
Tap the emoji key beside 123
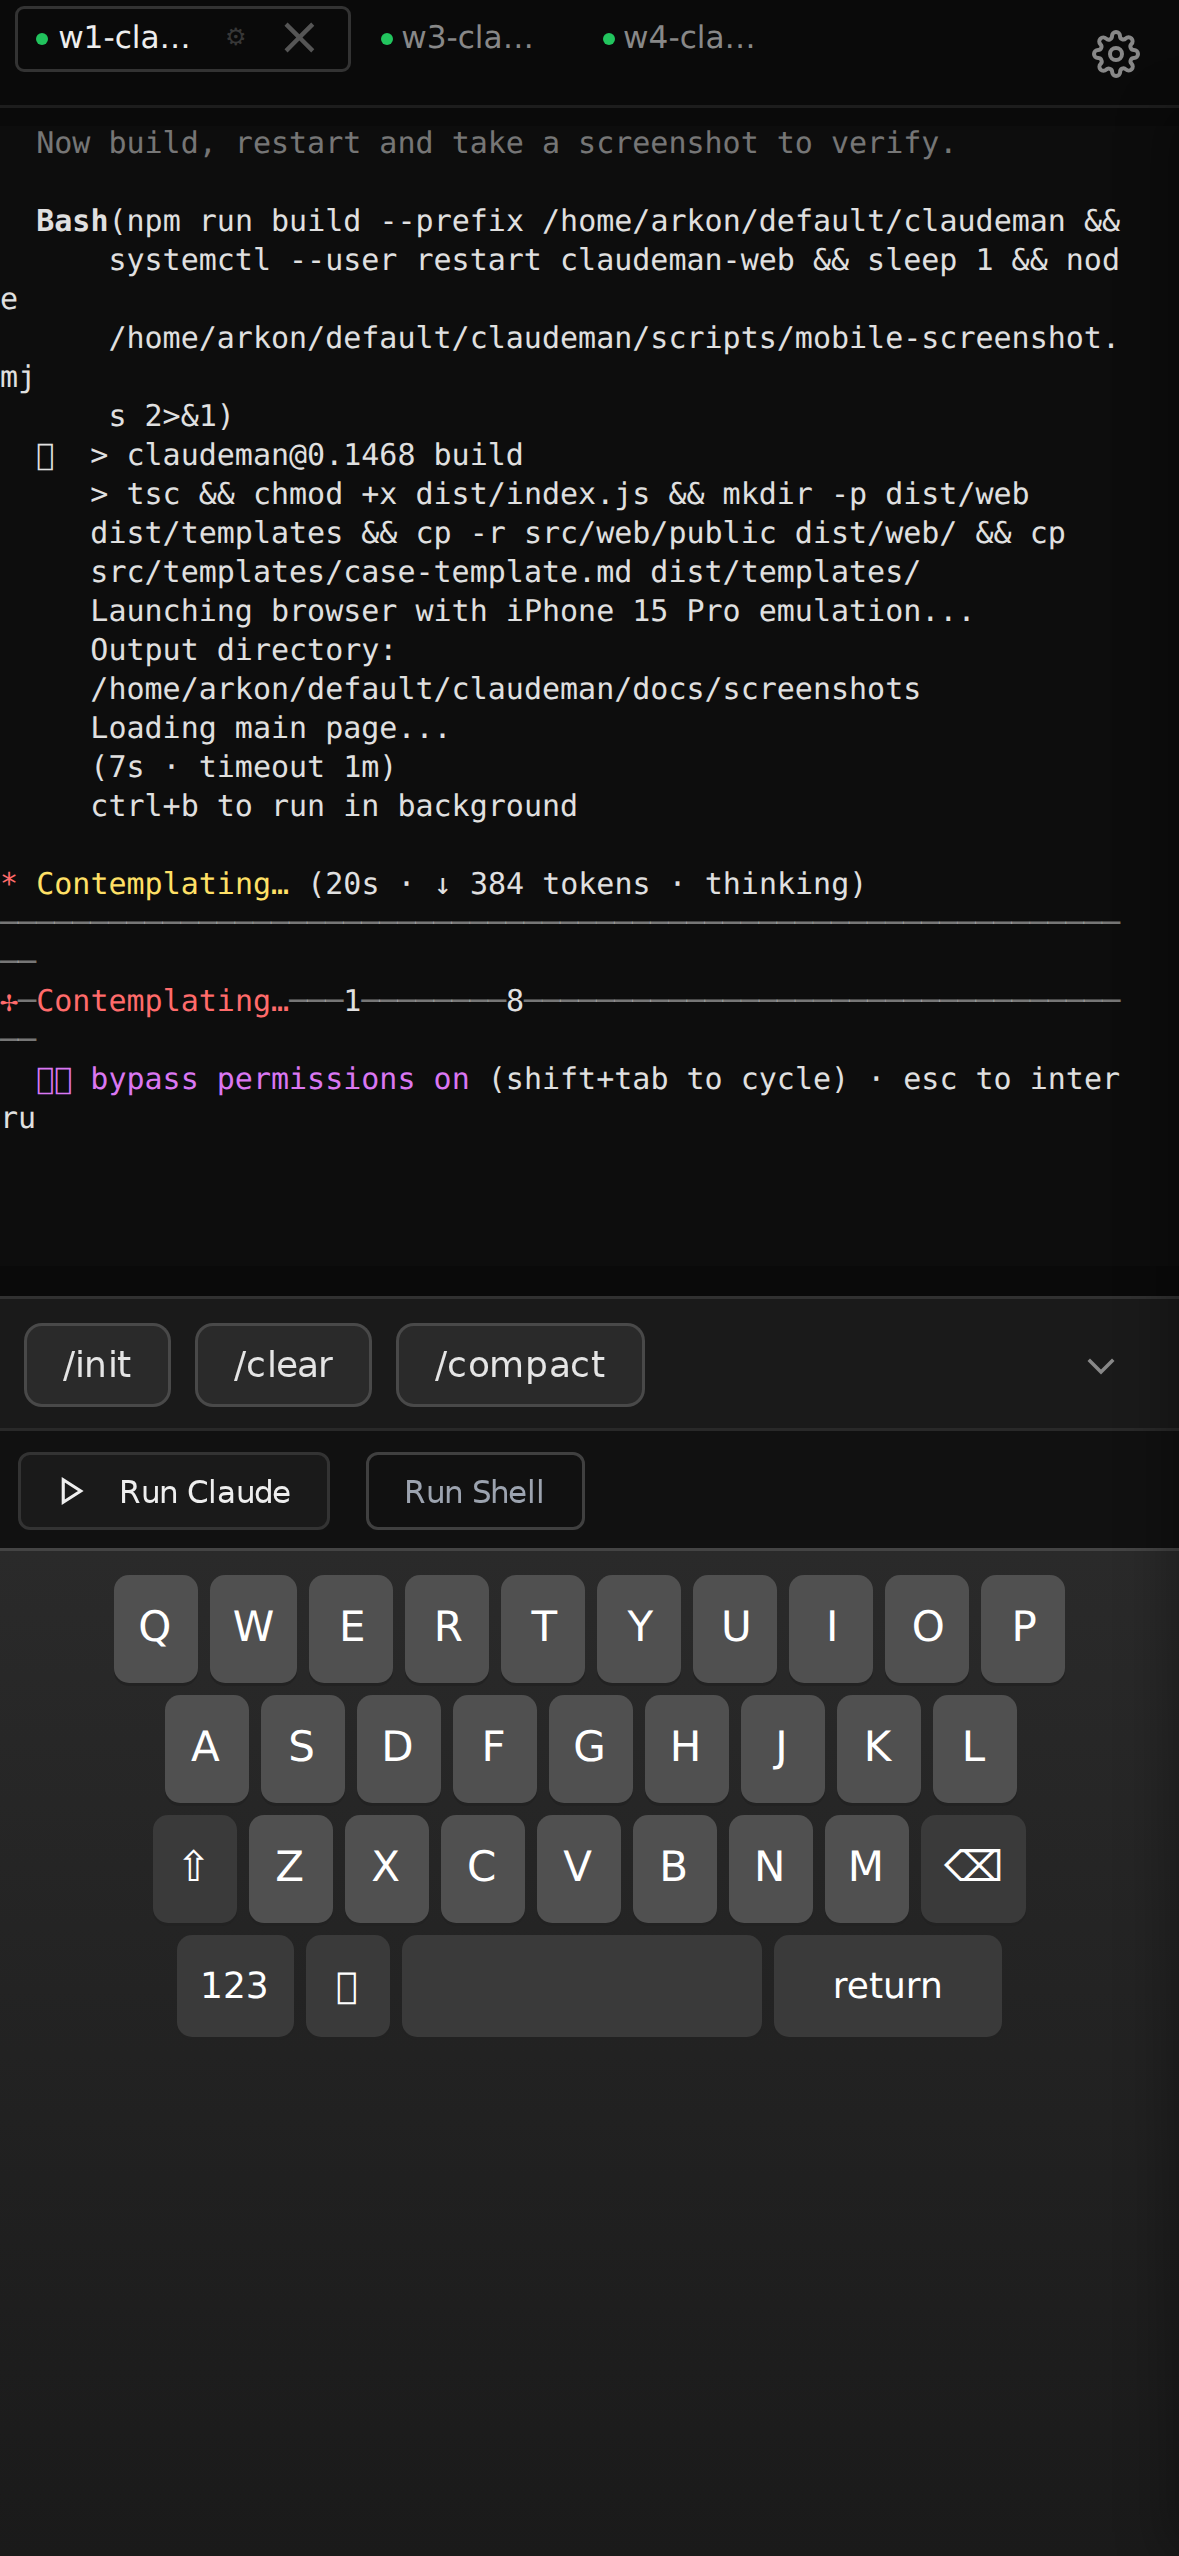coord(347,1985)
